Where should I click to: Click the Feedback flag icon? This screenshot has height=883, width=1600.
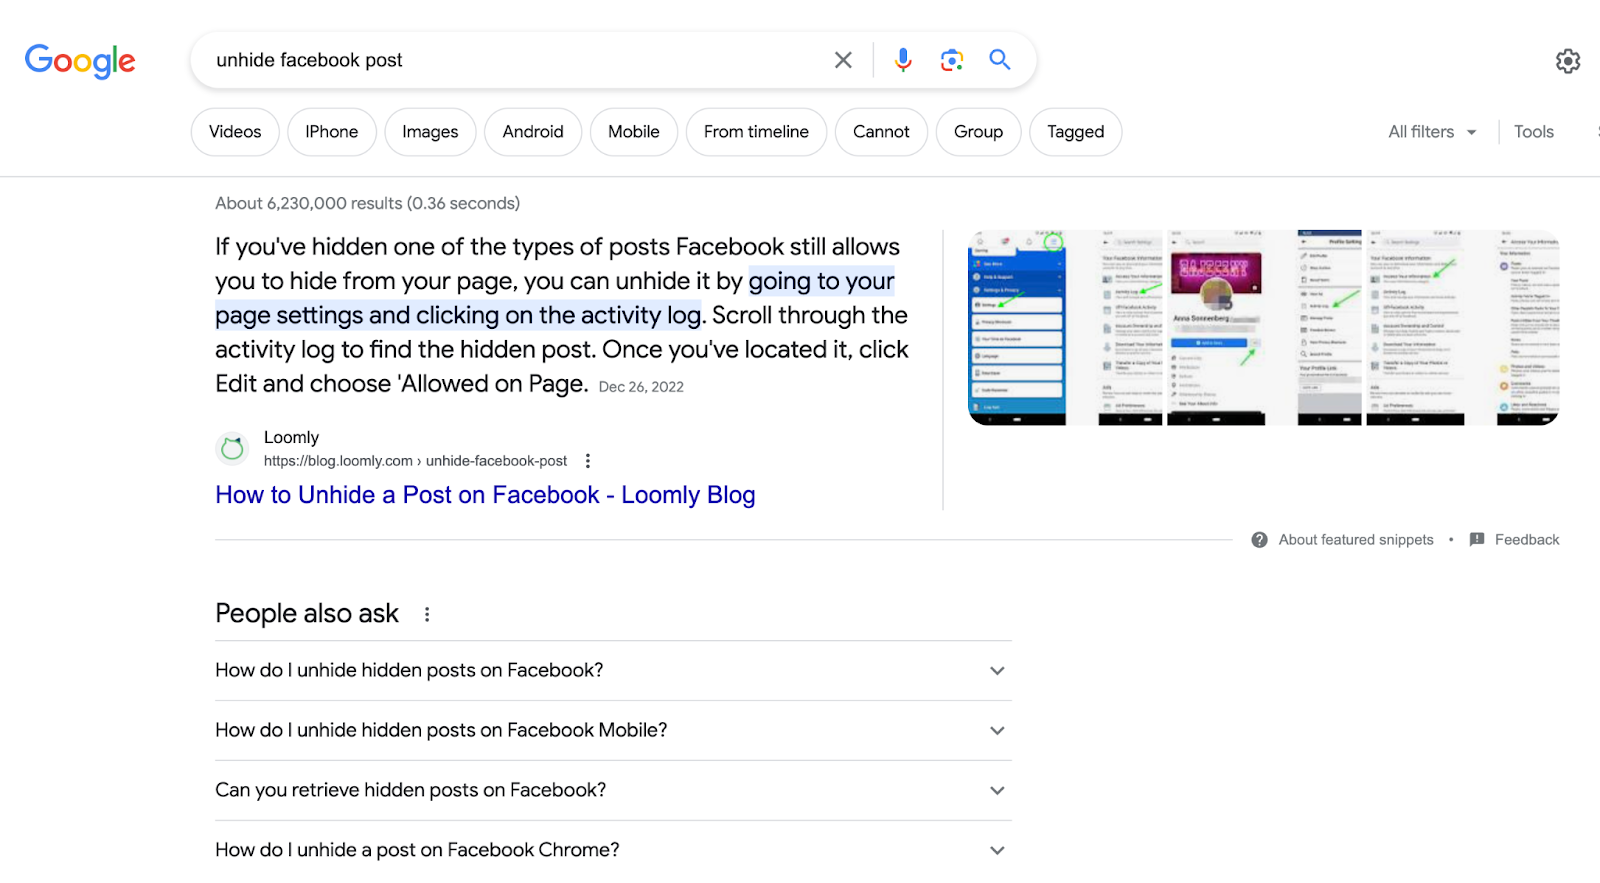pos(1477,540)
